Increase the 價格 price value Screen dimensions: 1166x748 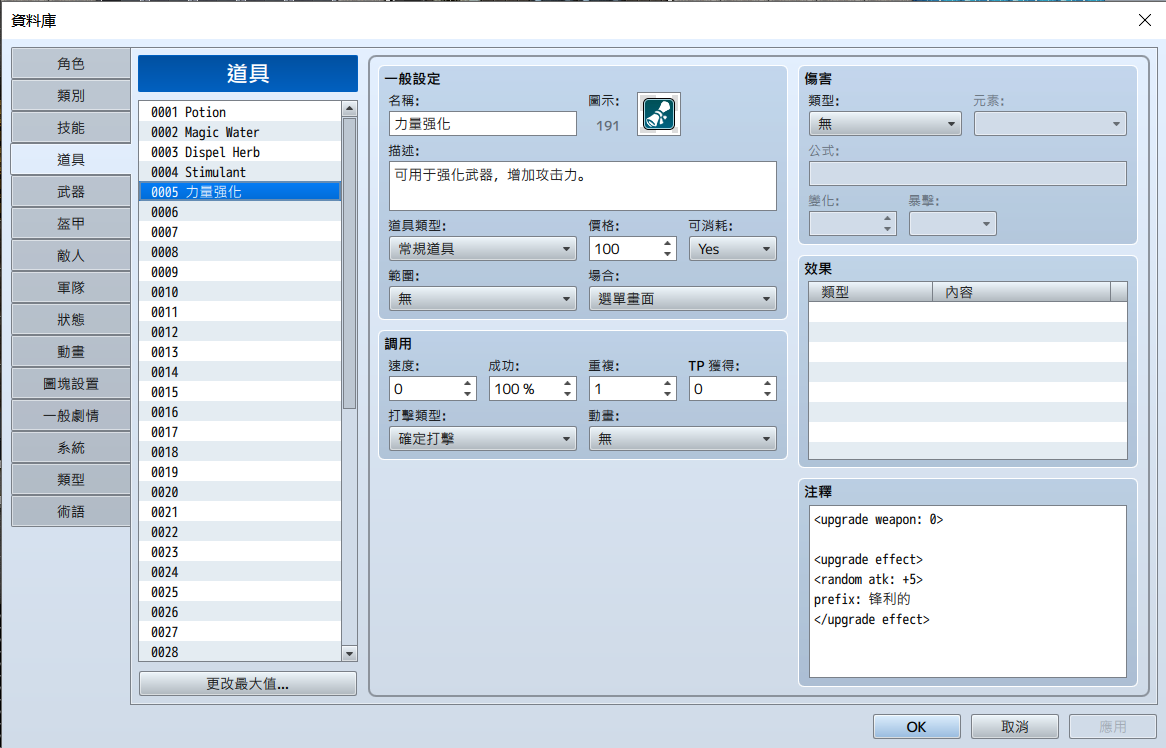click(667, 243)
